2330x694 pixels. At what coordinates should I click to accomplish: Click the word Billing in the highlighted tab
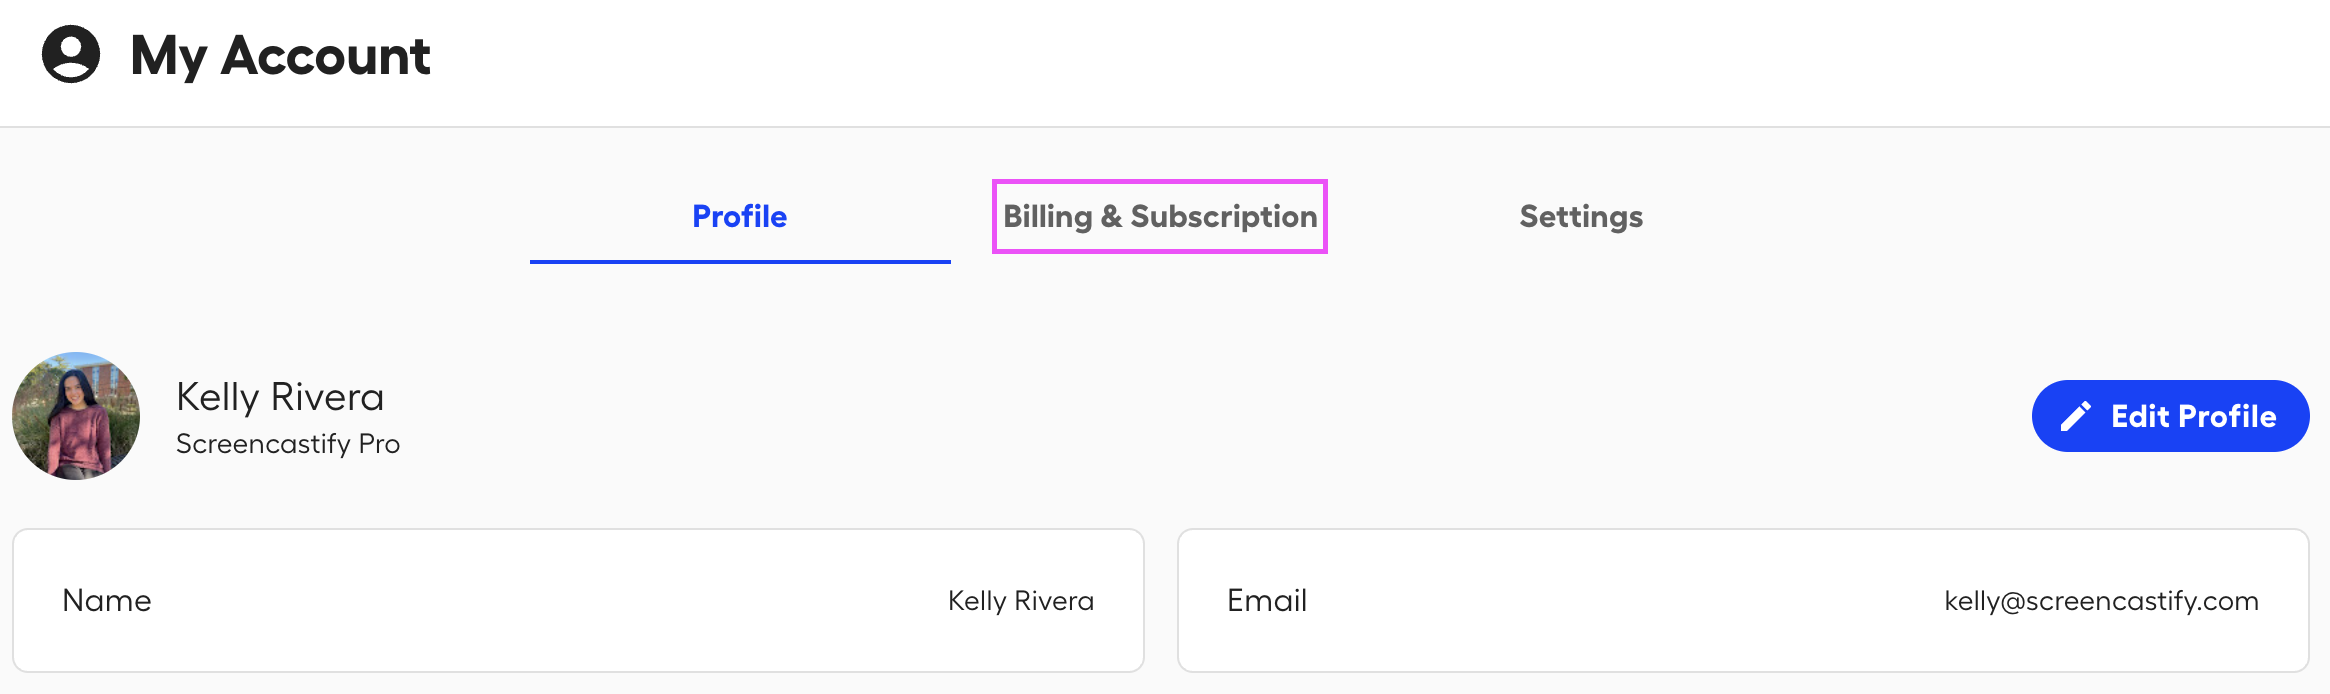(x=1048, y=217)
